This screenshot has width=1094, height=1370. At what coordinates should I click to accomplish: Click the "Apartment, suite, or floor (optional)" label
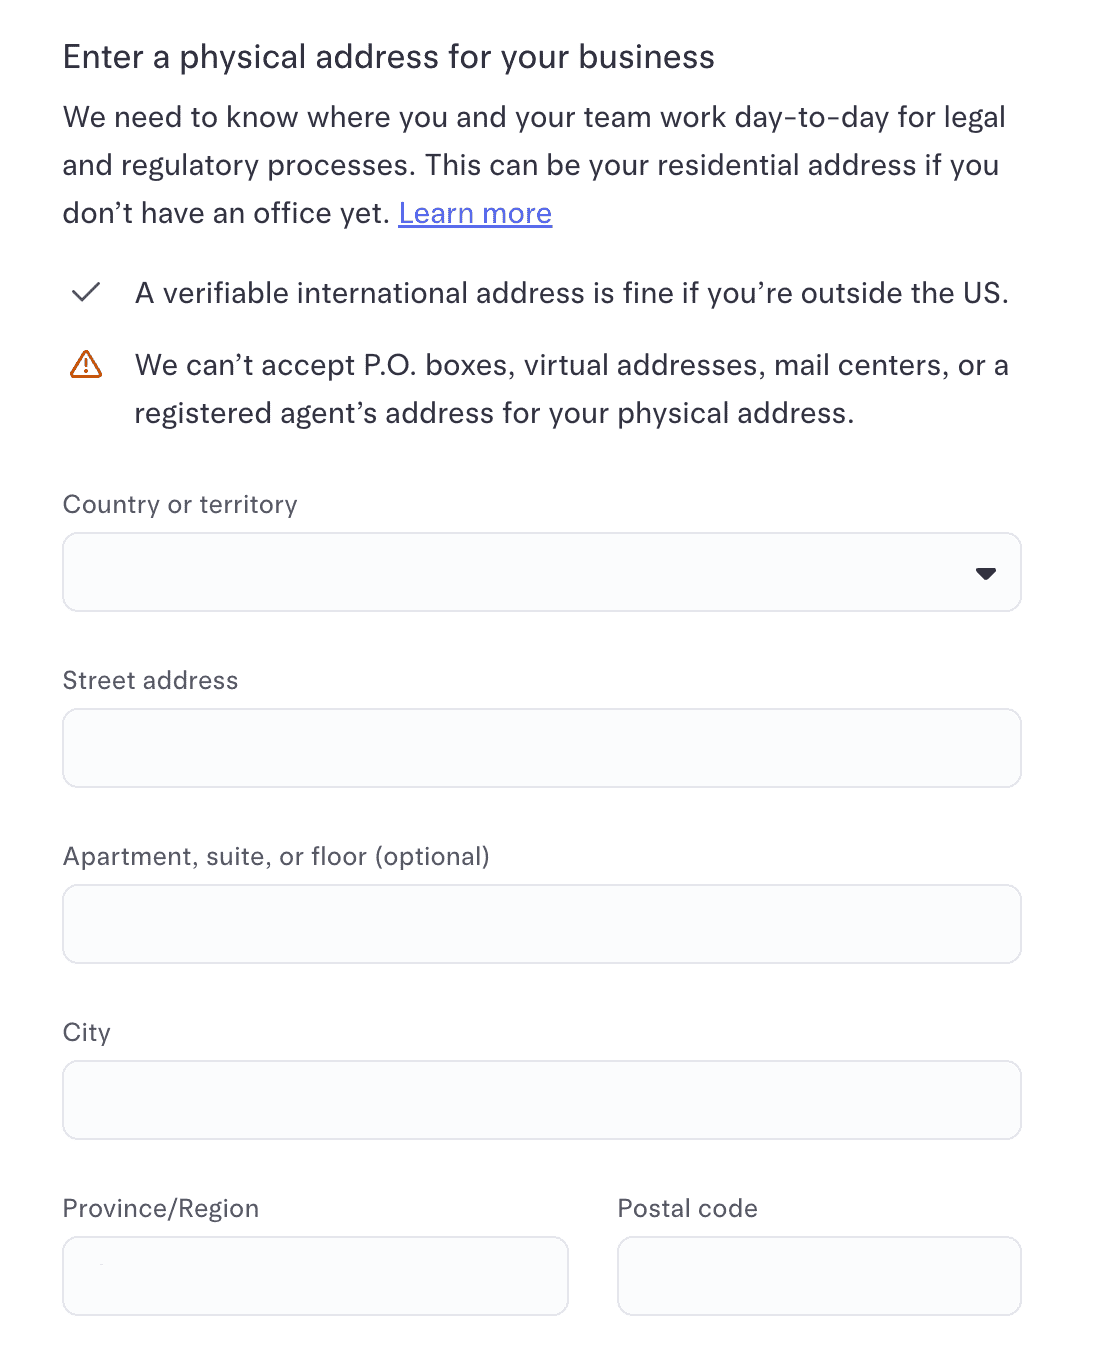(276, 856)
